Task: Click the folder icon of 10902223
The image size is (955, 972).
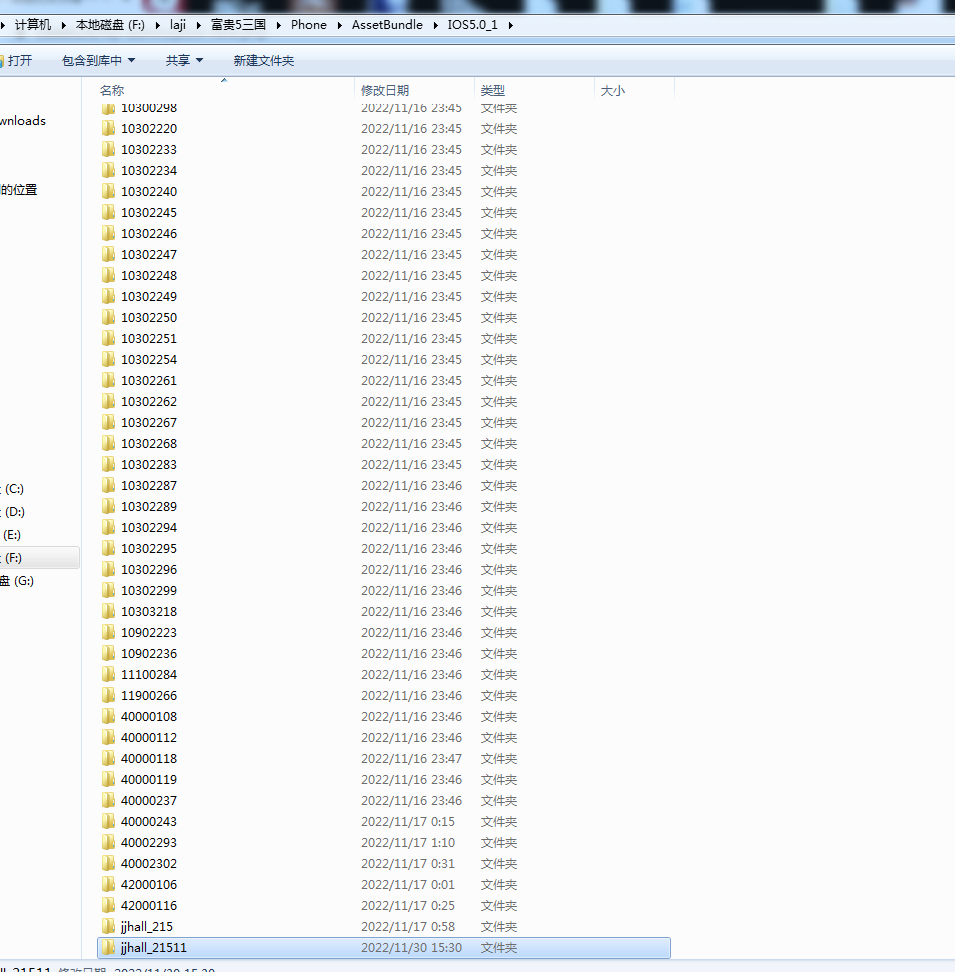Action: tap(108, 632)
